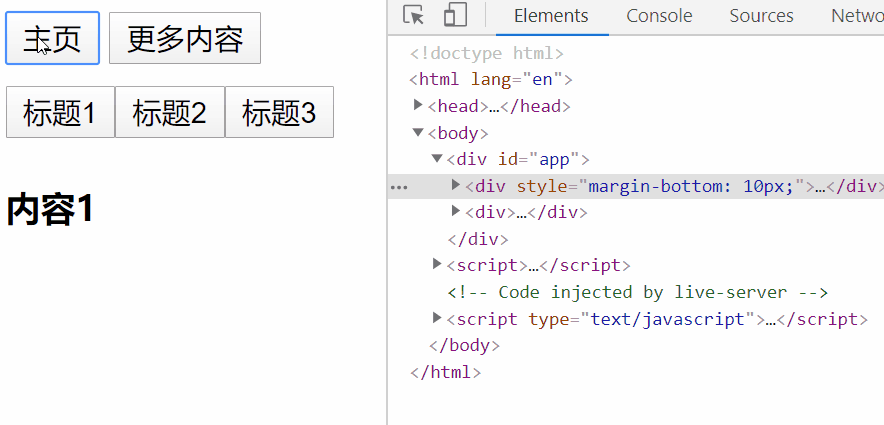Open the Sources tab
884x425 pixels.
point(761,16)
